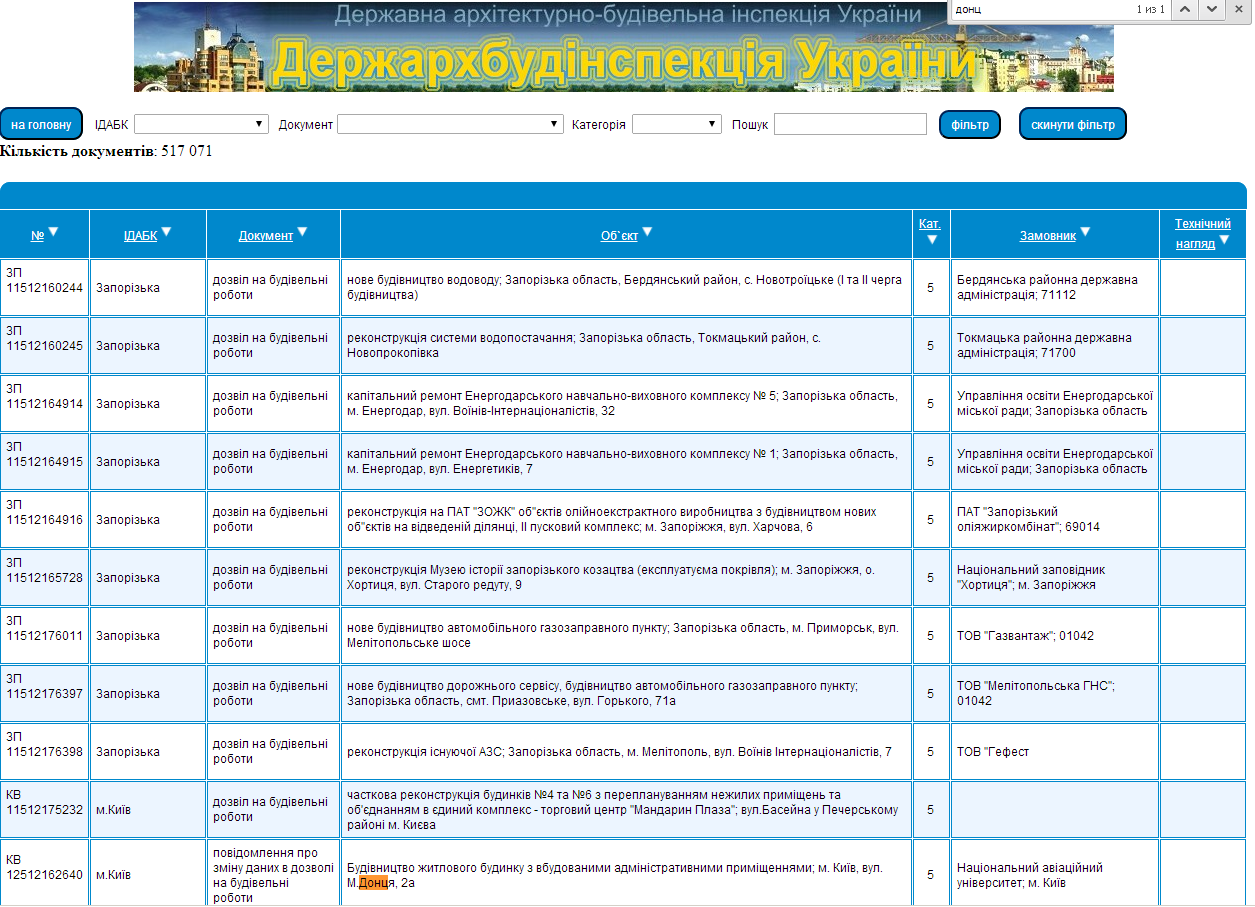Click "повідомлення про зміну даних" document cell
This screenshot has height=907, width=1255.
[x=273, y=874]
